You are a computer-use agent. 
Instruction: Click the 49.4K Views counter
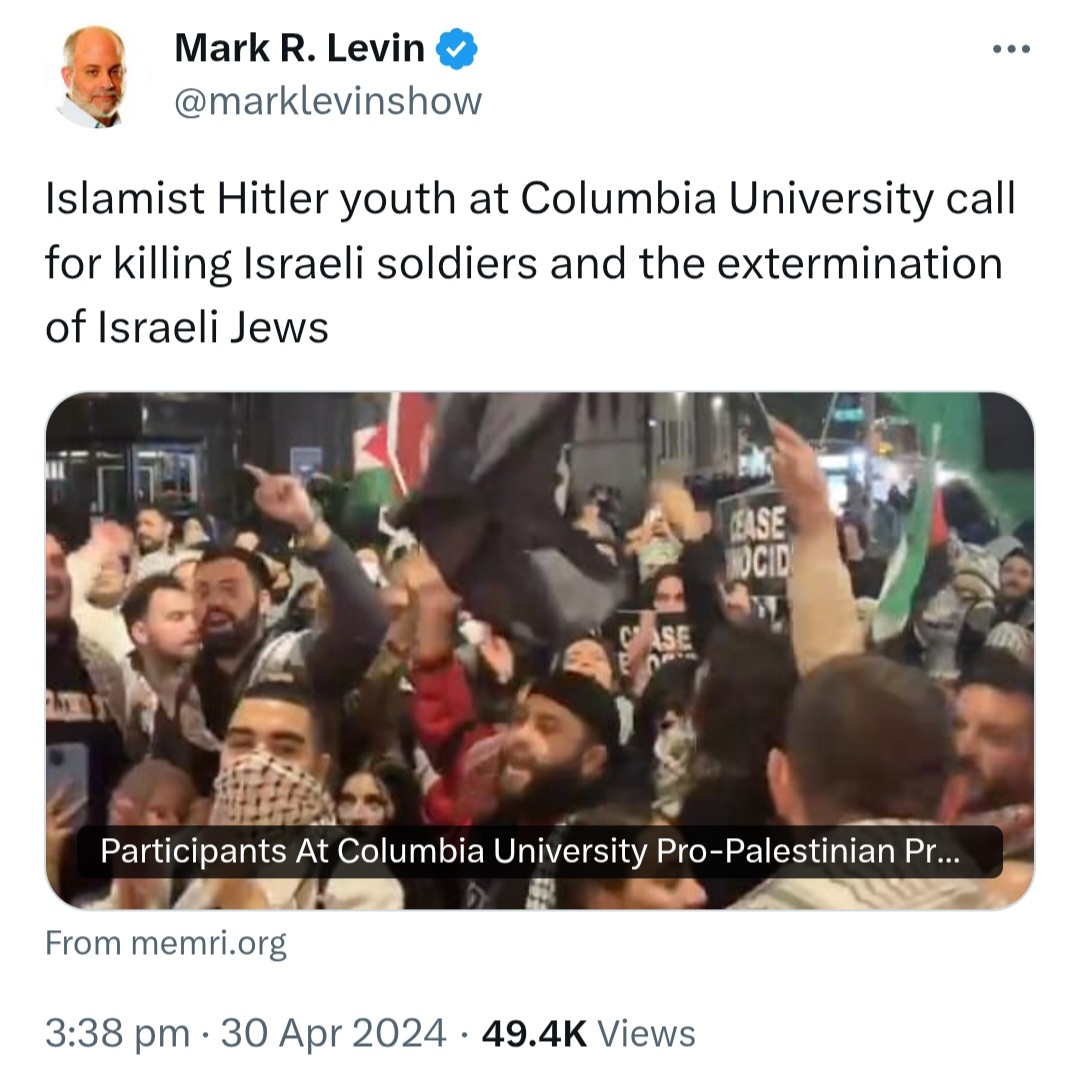589,1034
